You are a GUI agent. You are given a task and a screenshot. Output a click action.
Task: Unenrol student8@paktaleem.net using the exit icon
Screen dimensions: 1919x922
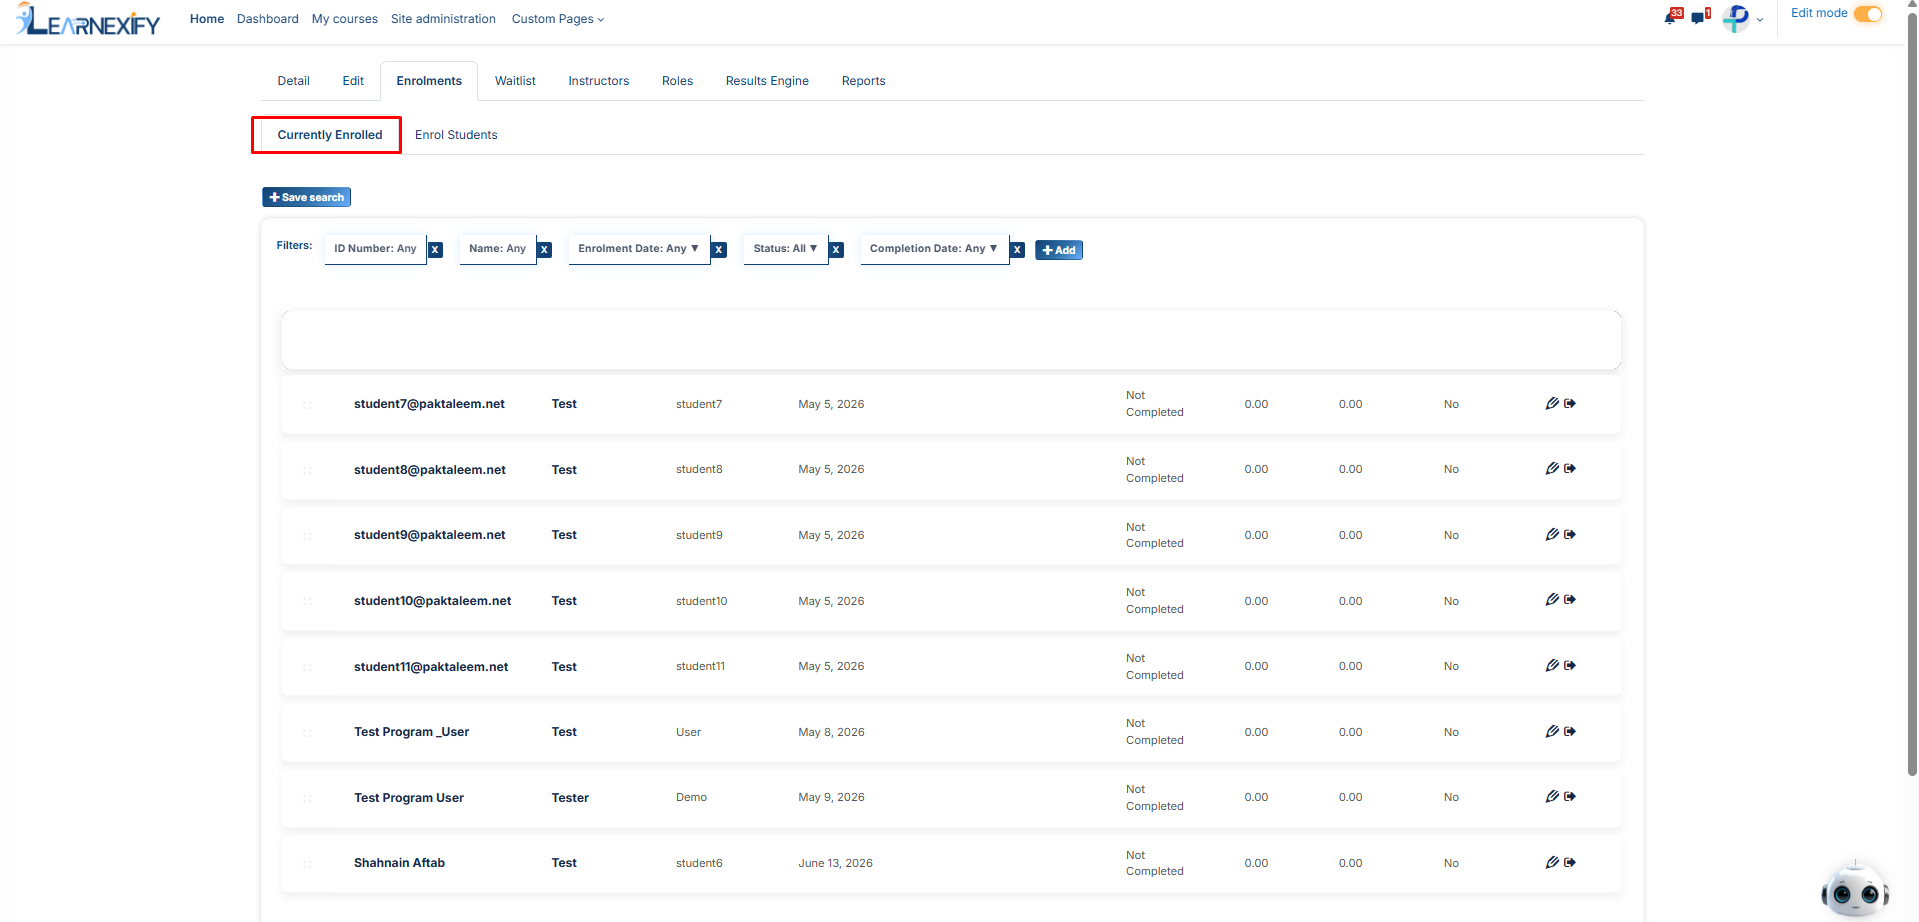(x=1570, y=469)
